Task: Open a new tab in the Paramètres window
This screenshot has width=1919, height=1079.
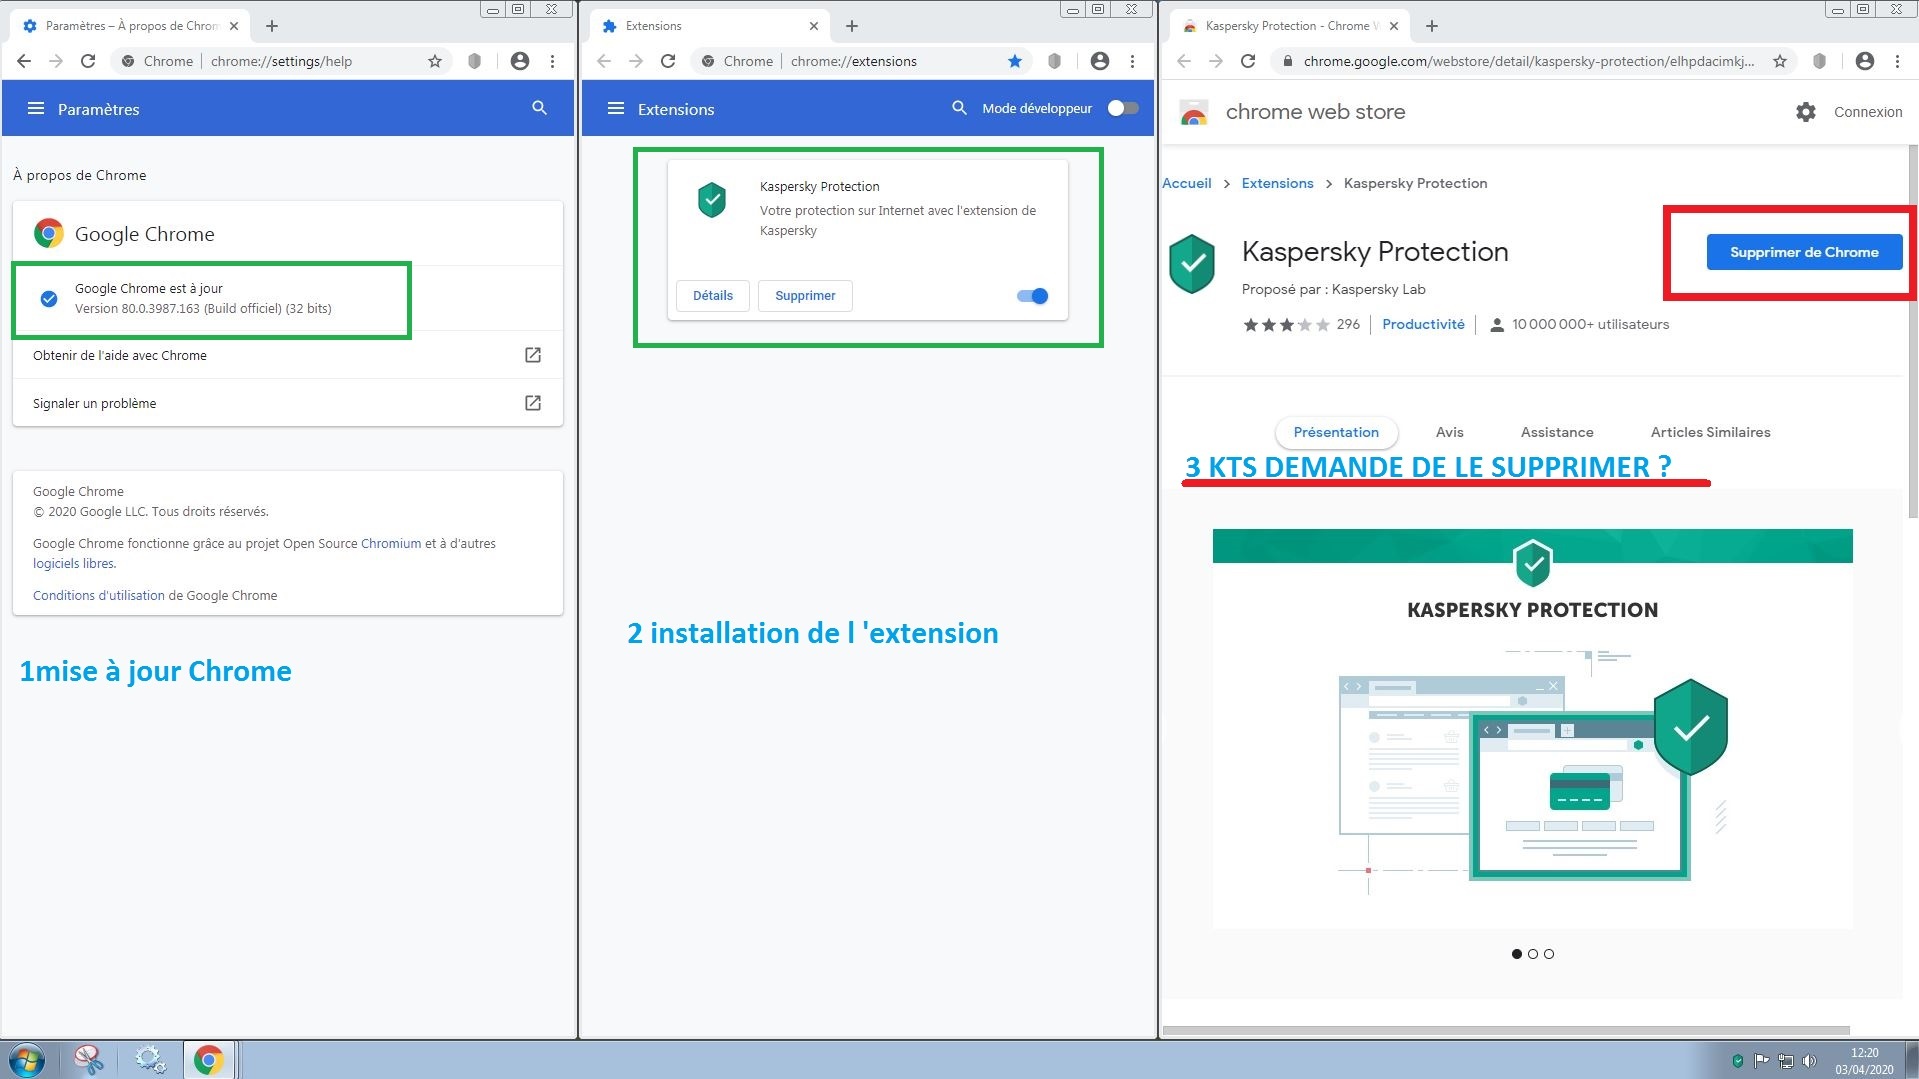Action: coord(272,26)
